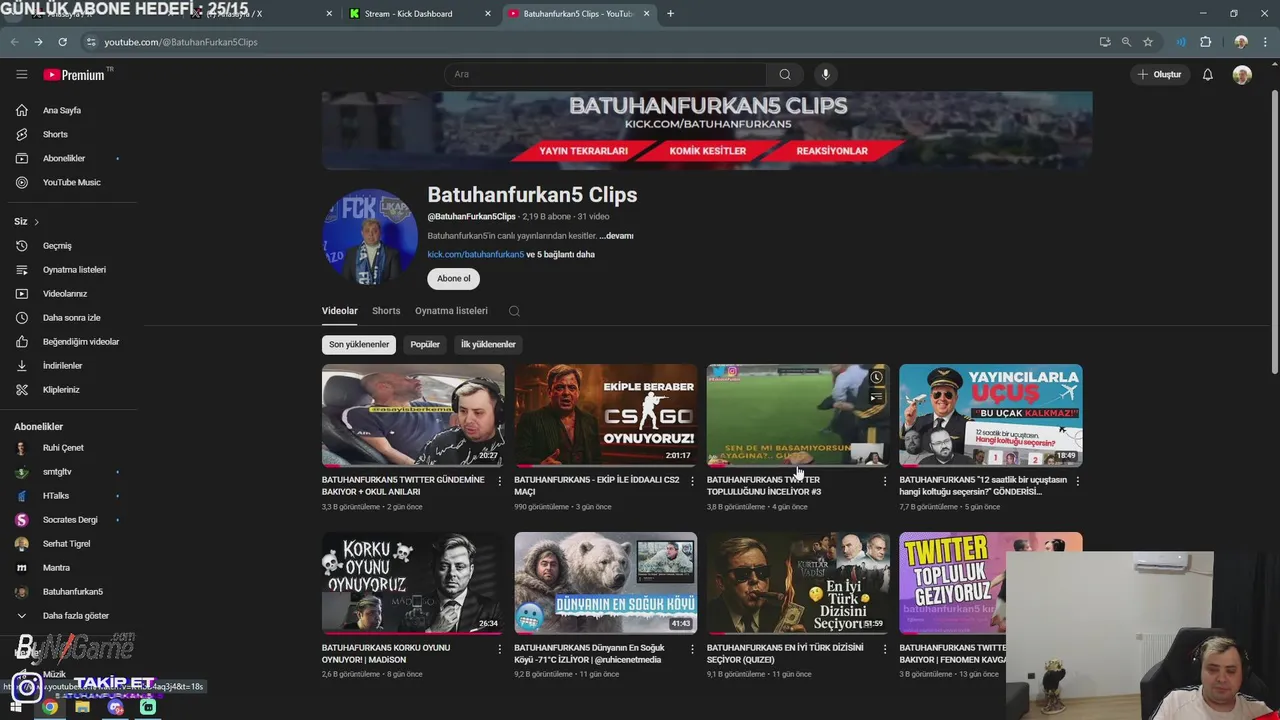The width and height of the screenshot is (1280, 720).
Task: Click the Ara search field
Action: (x=605, y=74)
